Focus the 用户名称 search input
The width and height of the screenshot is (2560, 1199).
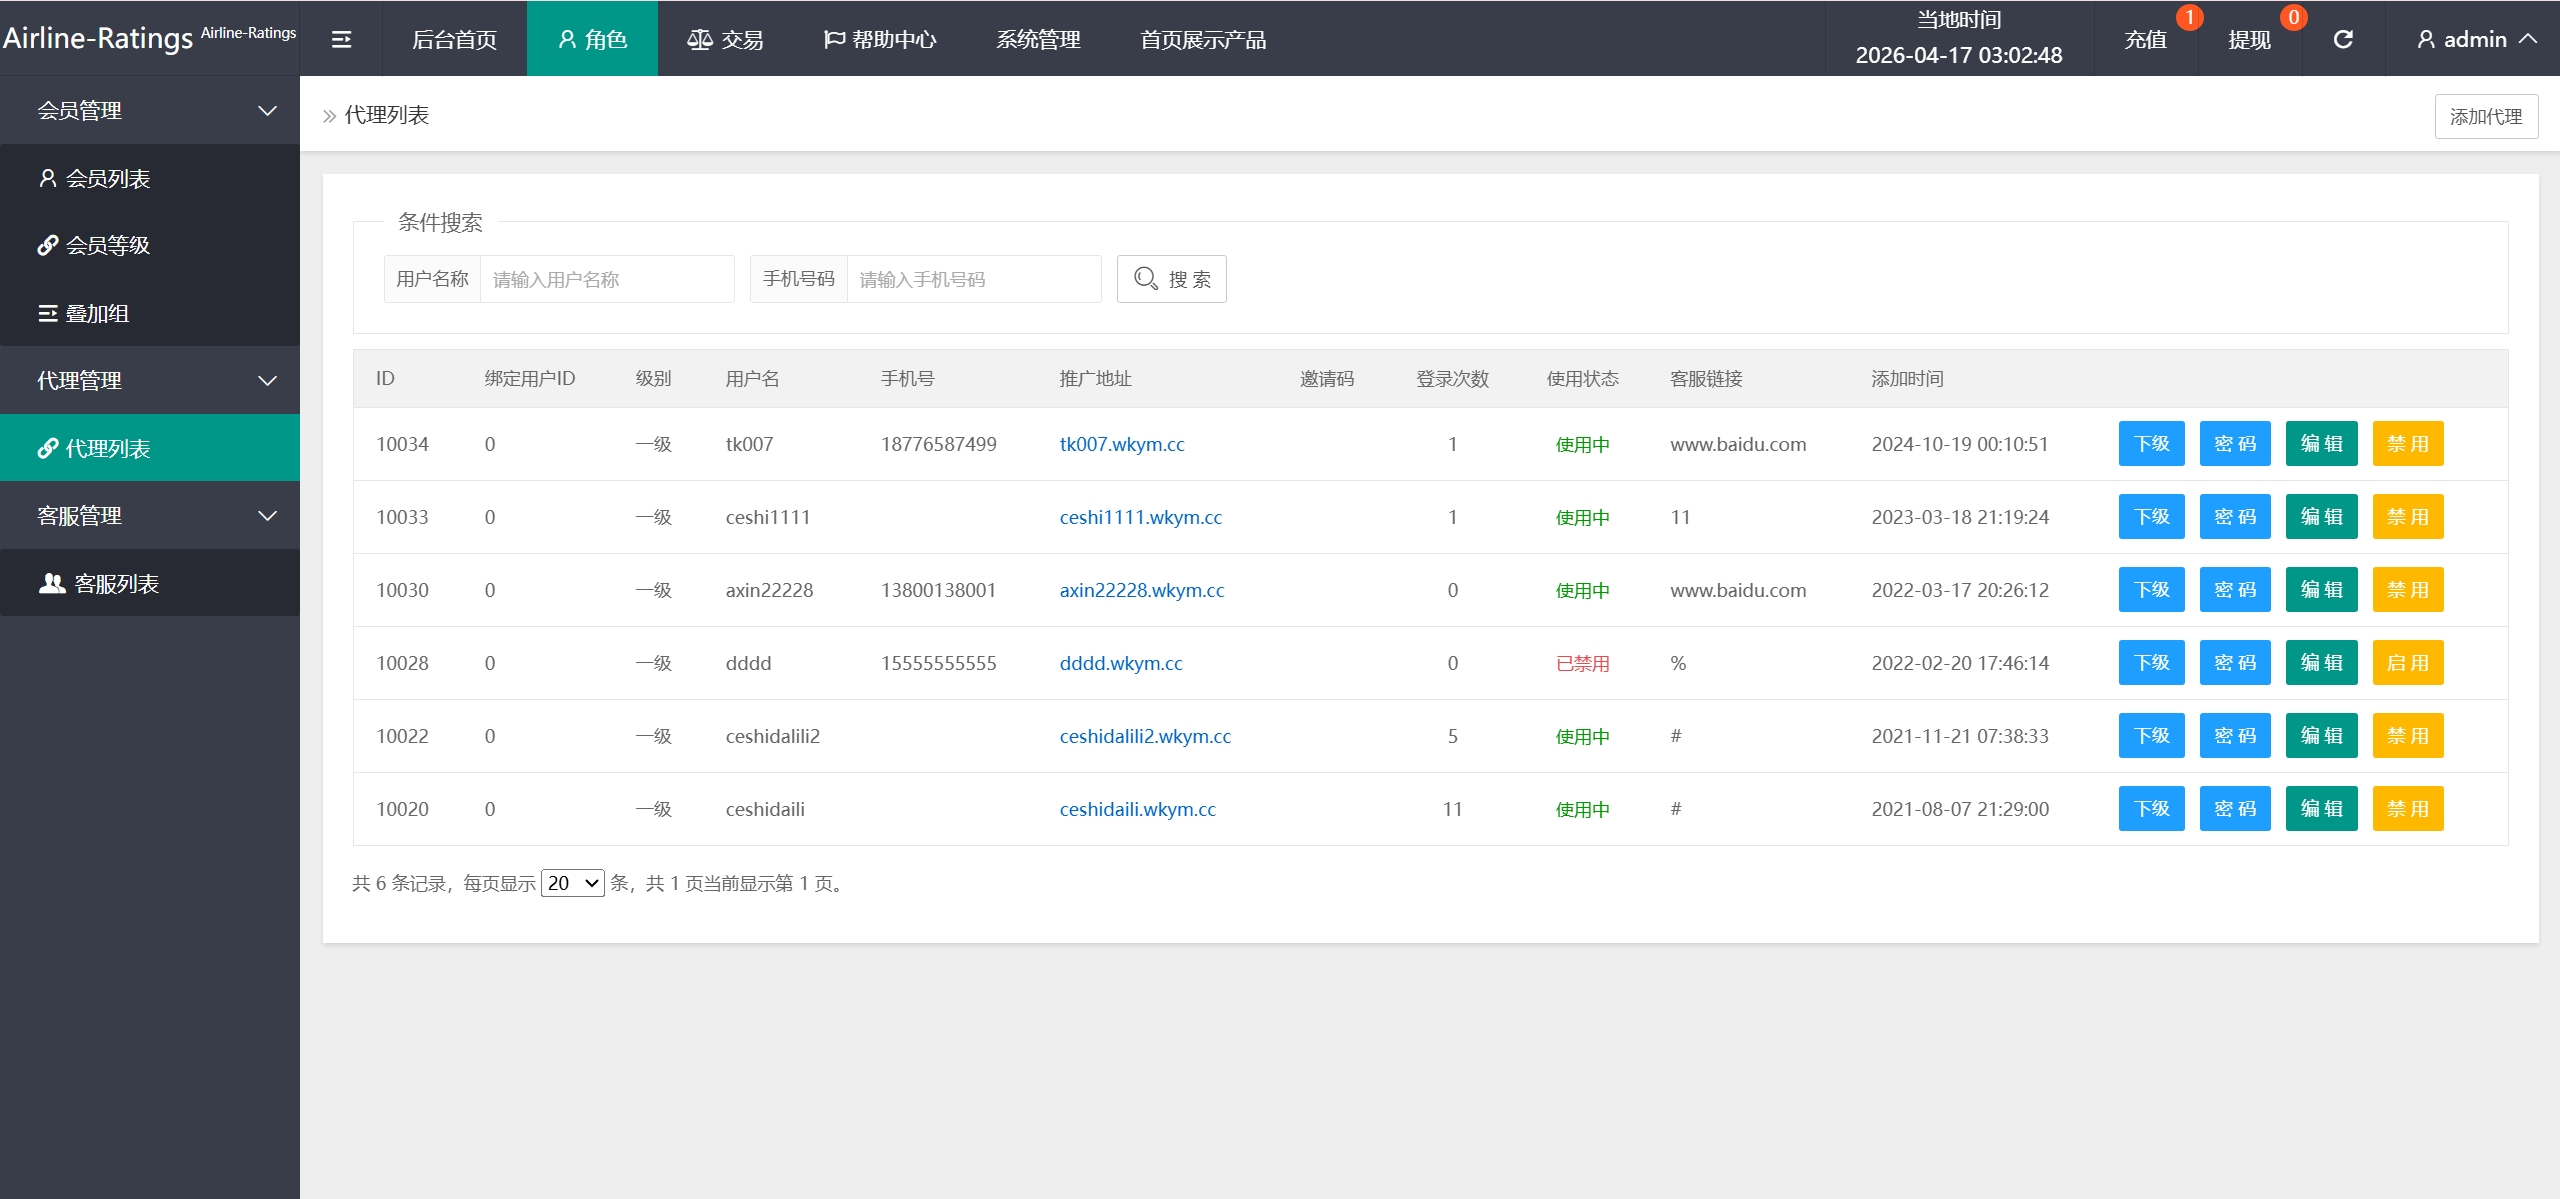(x=607, y=279)
